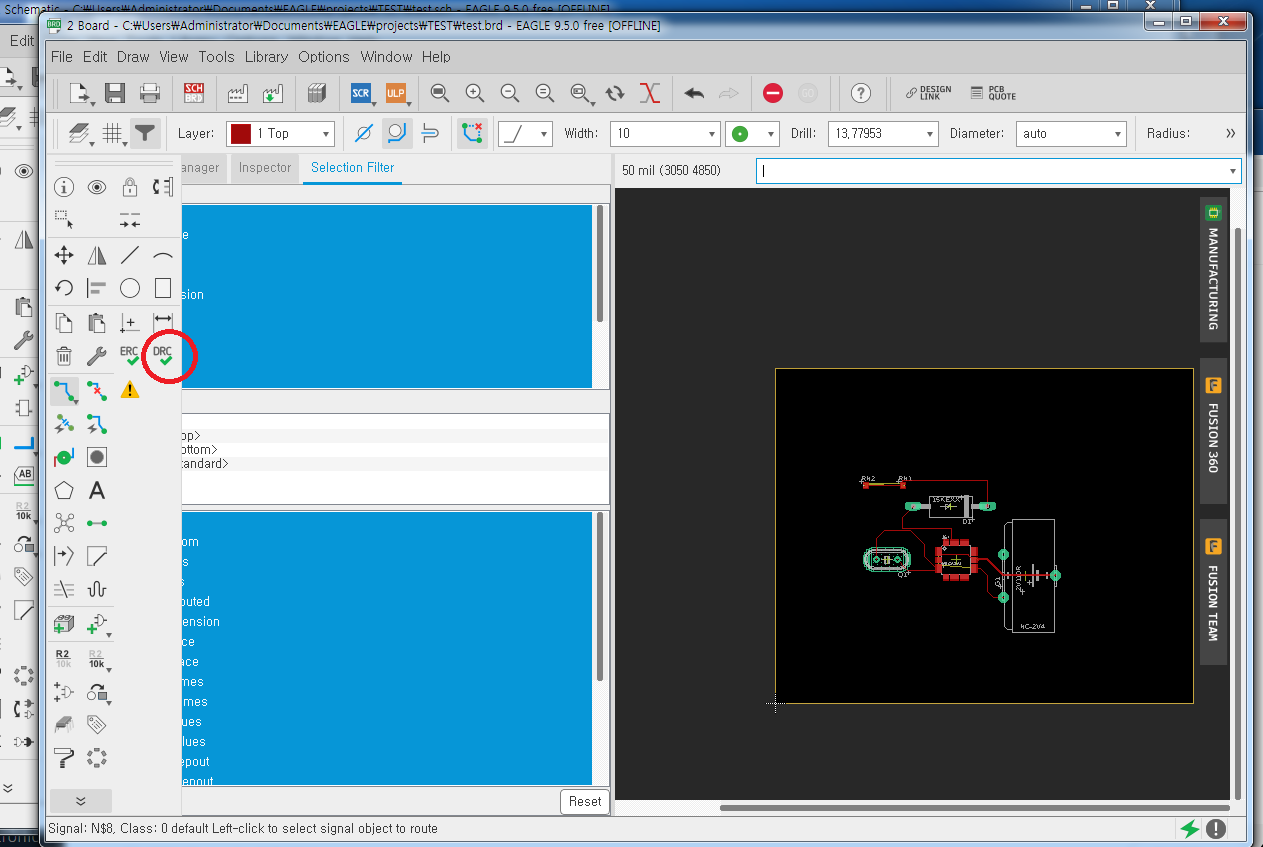Select the Line drawing tool
The width and height of the screenshot is (1263, 847).
(x=130, y=255)
